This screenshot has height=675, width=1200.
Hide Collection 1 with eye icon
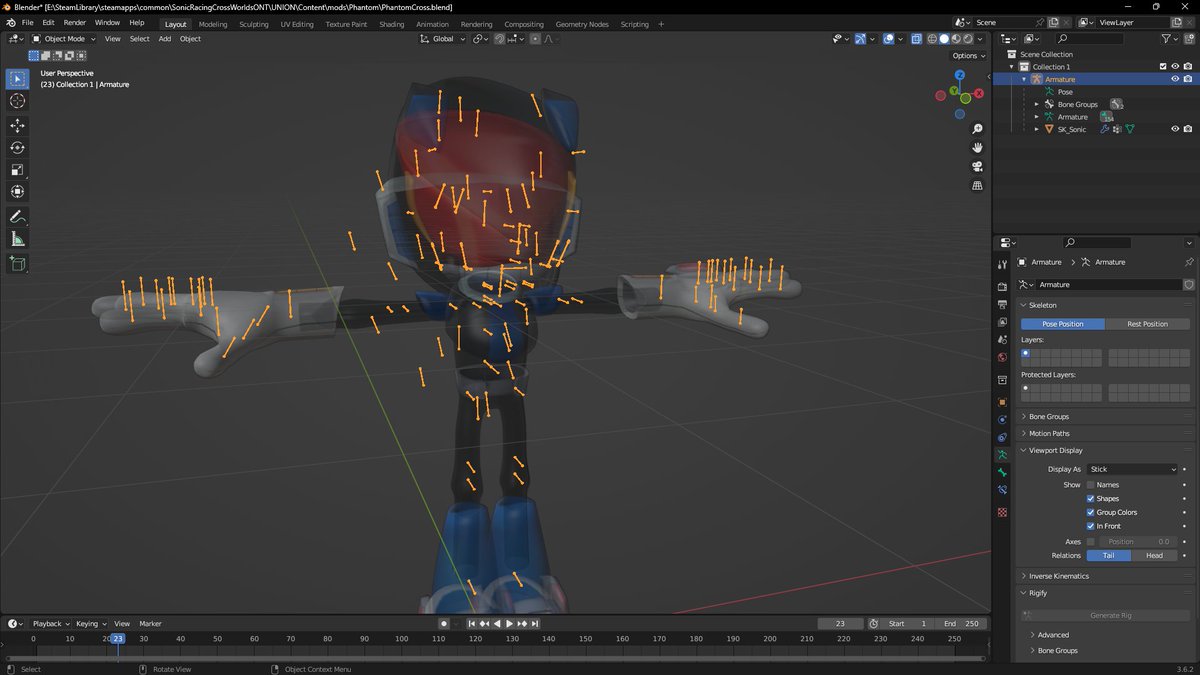(1175, 67)
